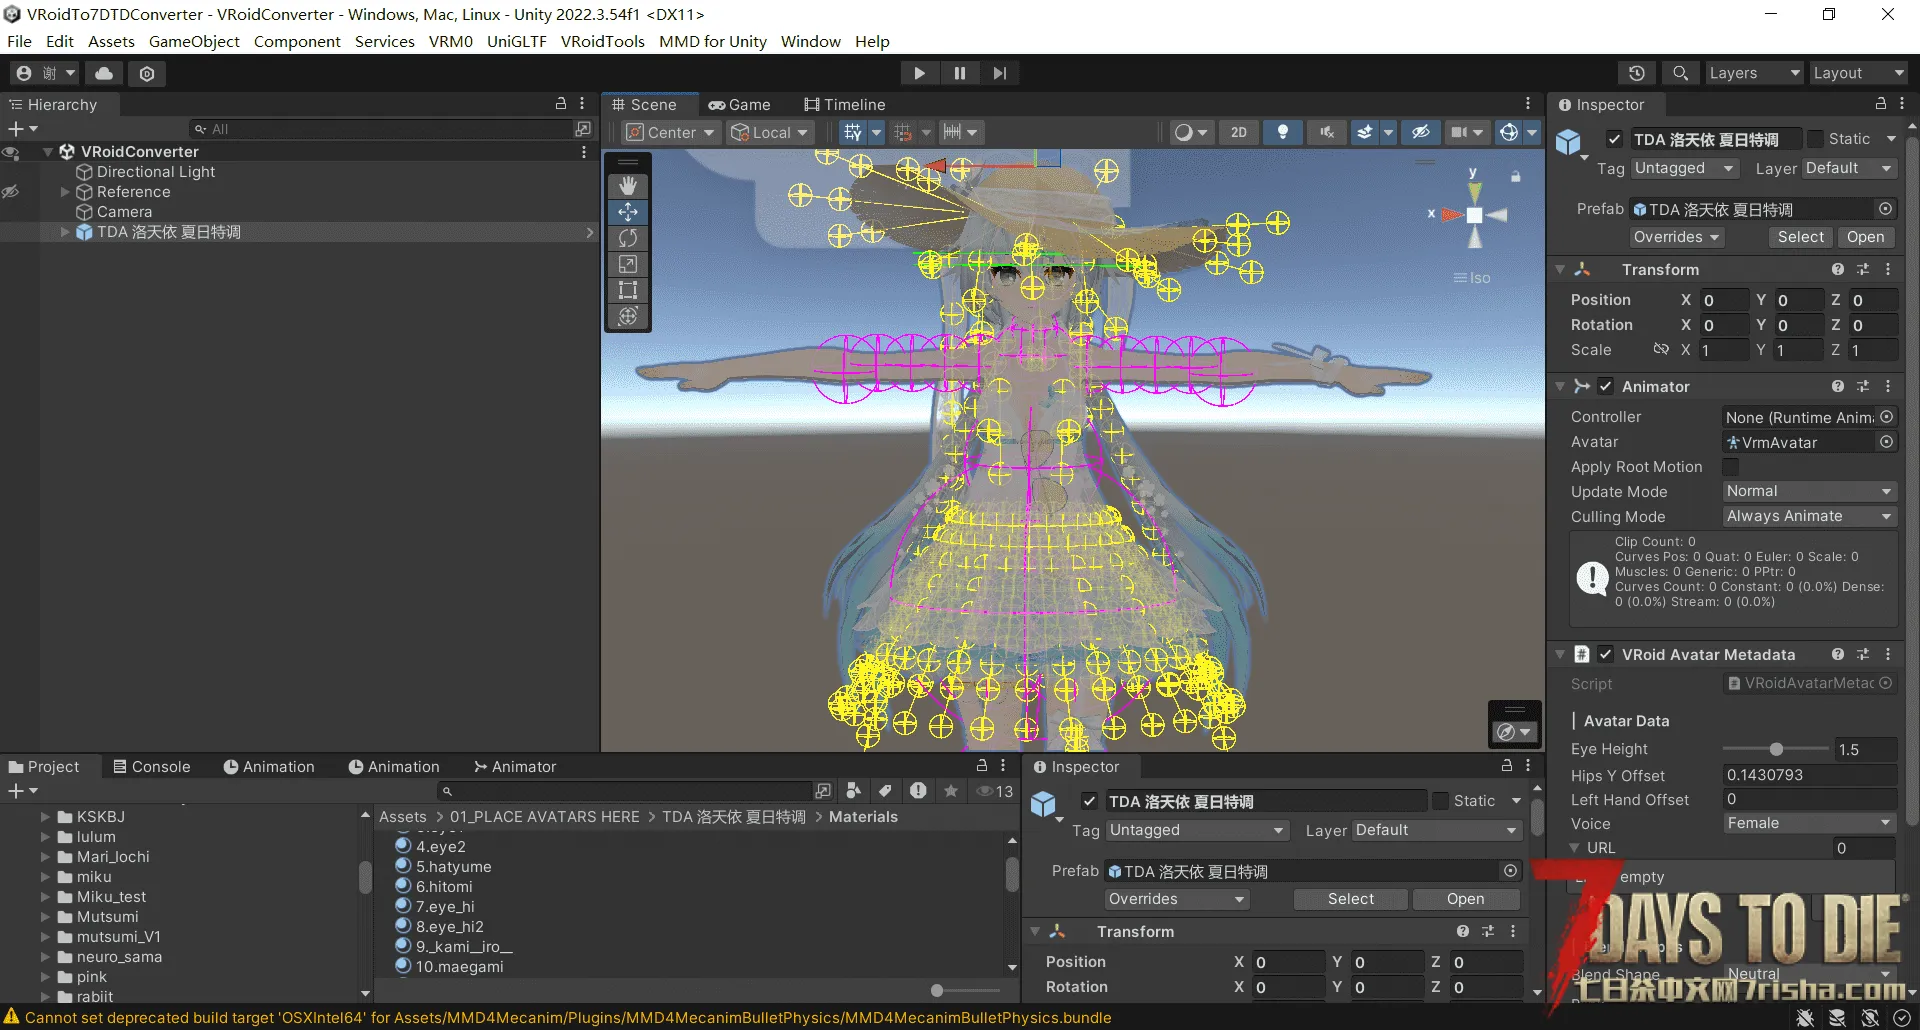Adjust the Eye Height slider
The width and height of the screenshot is (1920, 1030).
pos(1775,749)
